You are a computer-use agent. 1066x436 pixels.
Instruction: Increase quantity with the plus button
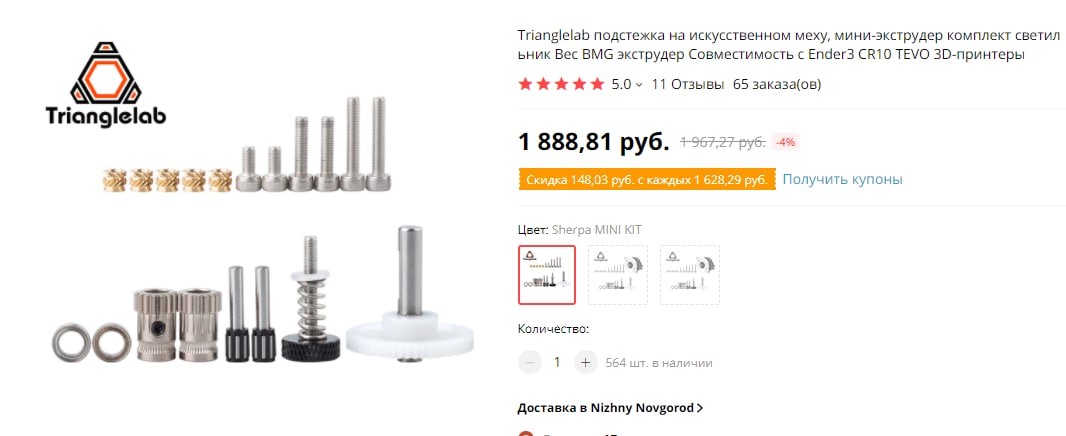point(585,363)
